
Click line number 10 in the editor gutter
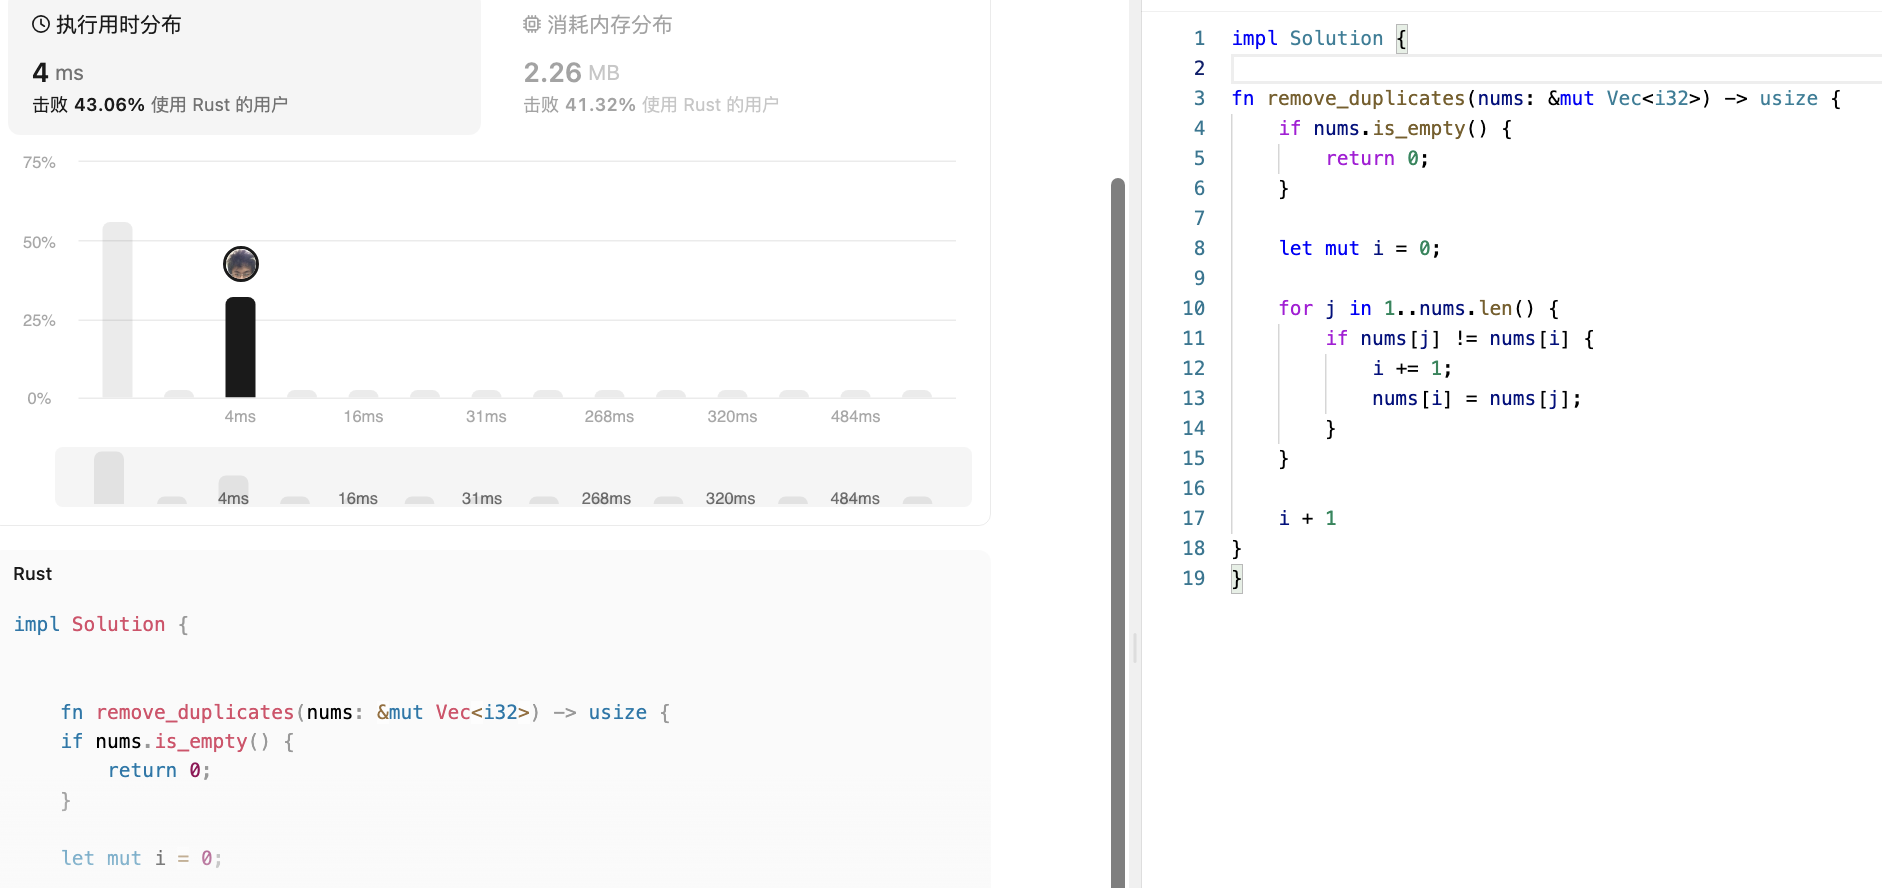coord(1193,309)
